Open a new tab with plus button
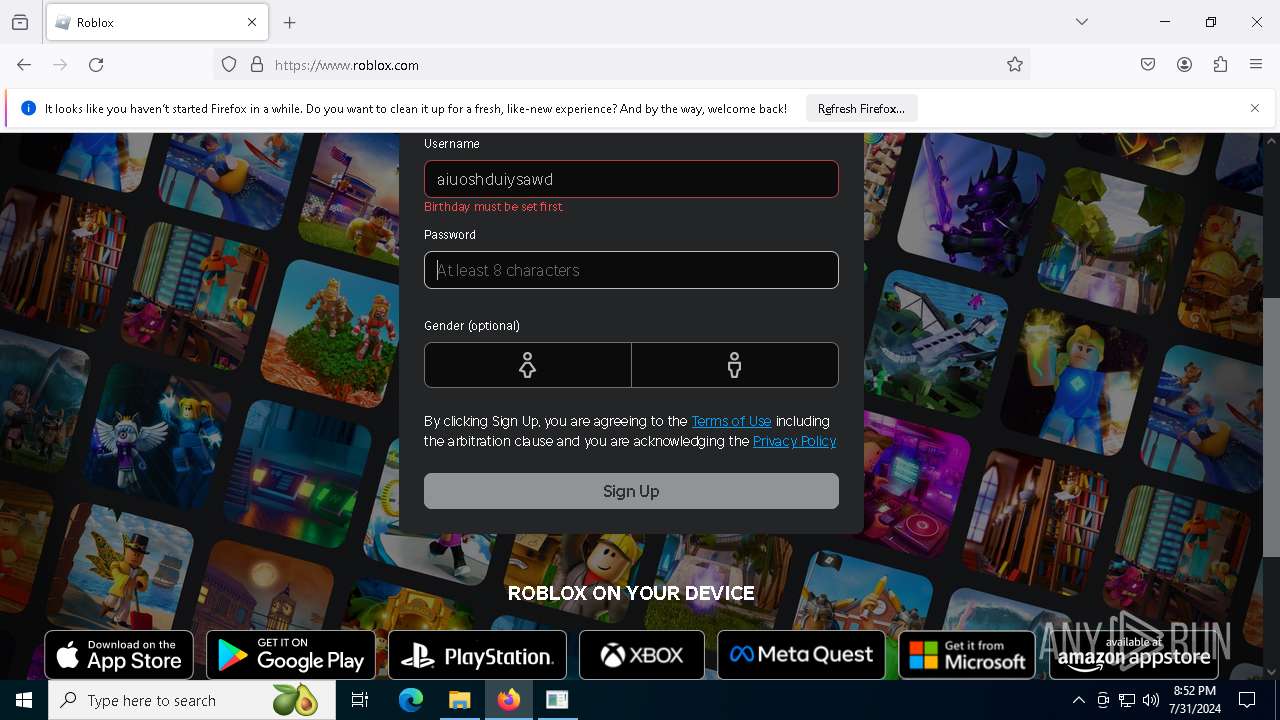Viewport: 1280px width, 720px height. [x=290, y=22]
